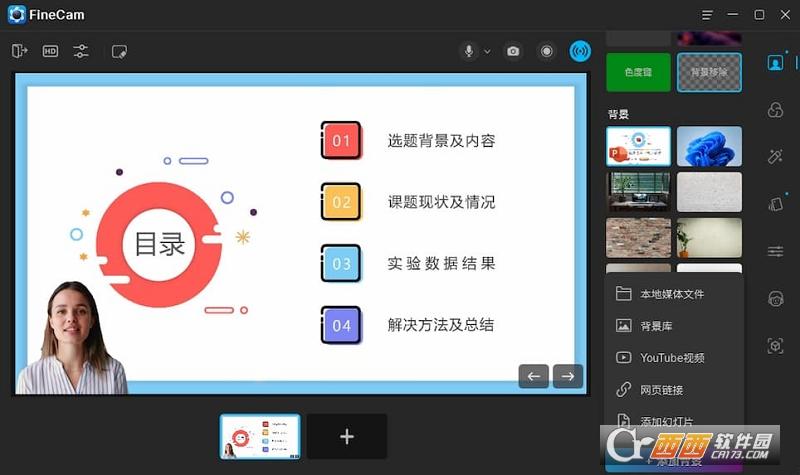Take a snapshot with camera icon
Screen dimensions: 800x475
513,51
